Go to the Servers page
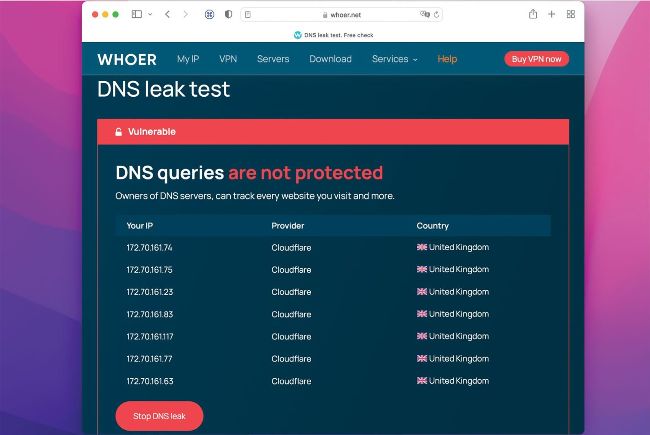 pyautogui.click(x=273, y=59)
